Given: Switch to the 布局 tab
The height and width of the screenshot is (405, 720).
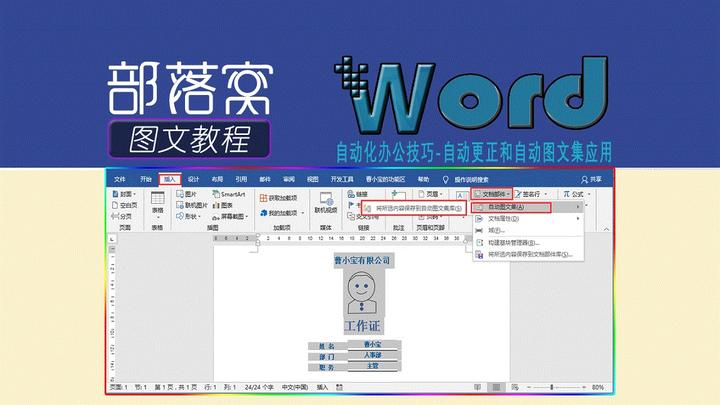Looking at the screenshot, I should pos(217,179).
